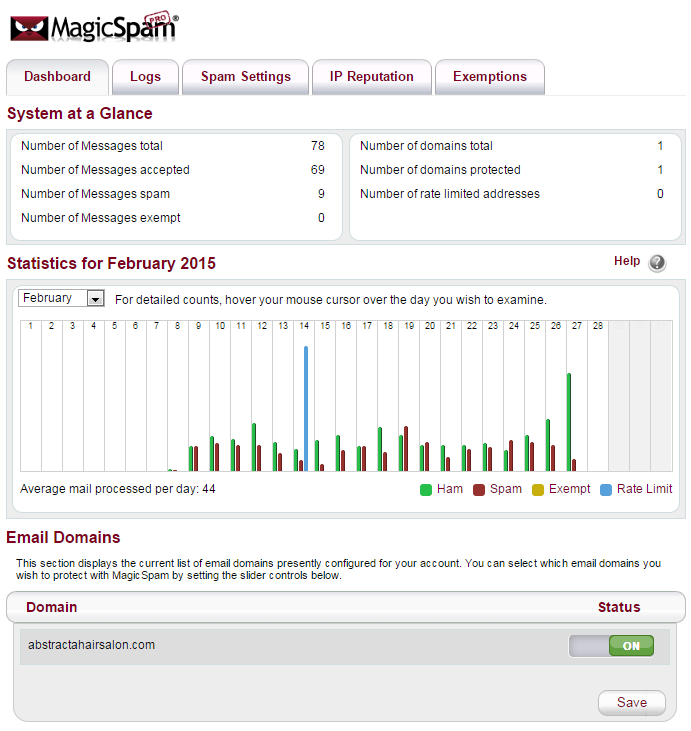Open the Spam Settings tab
Screen dimensions: 691x731
point(245,77)
